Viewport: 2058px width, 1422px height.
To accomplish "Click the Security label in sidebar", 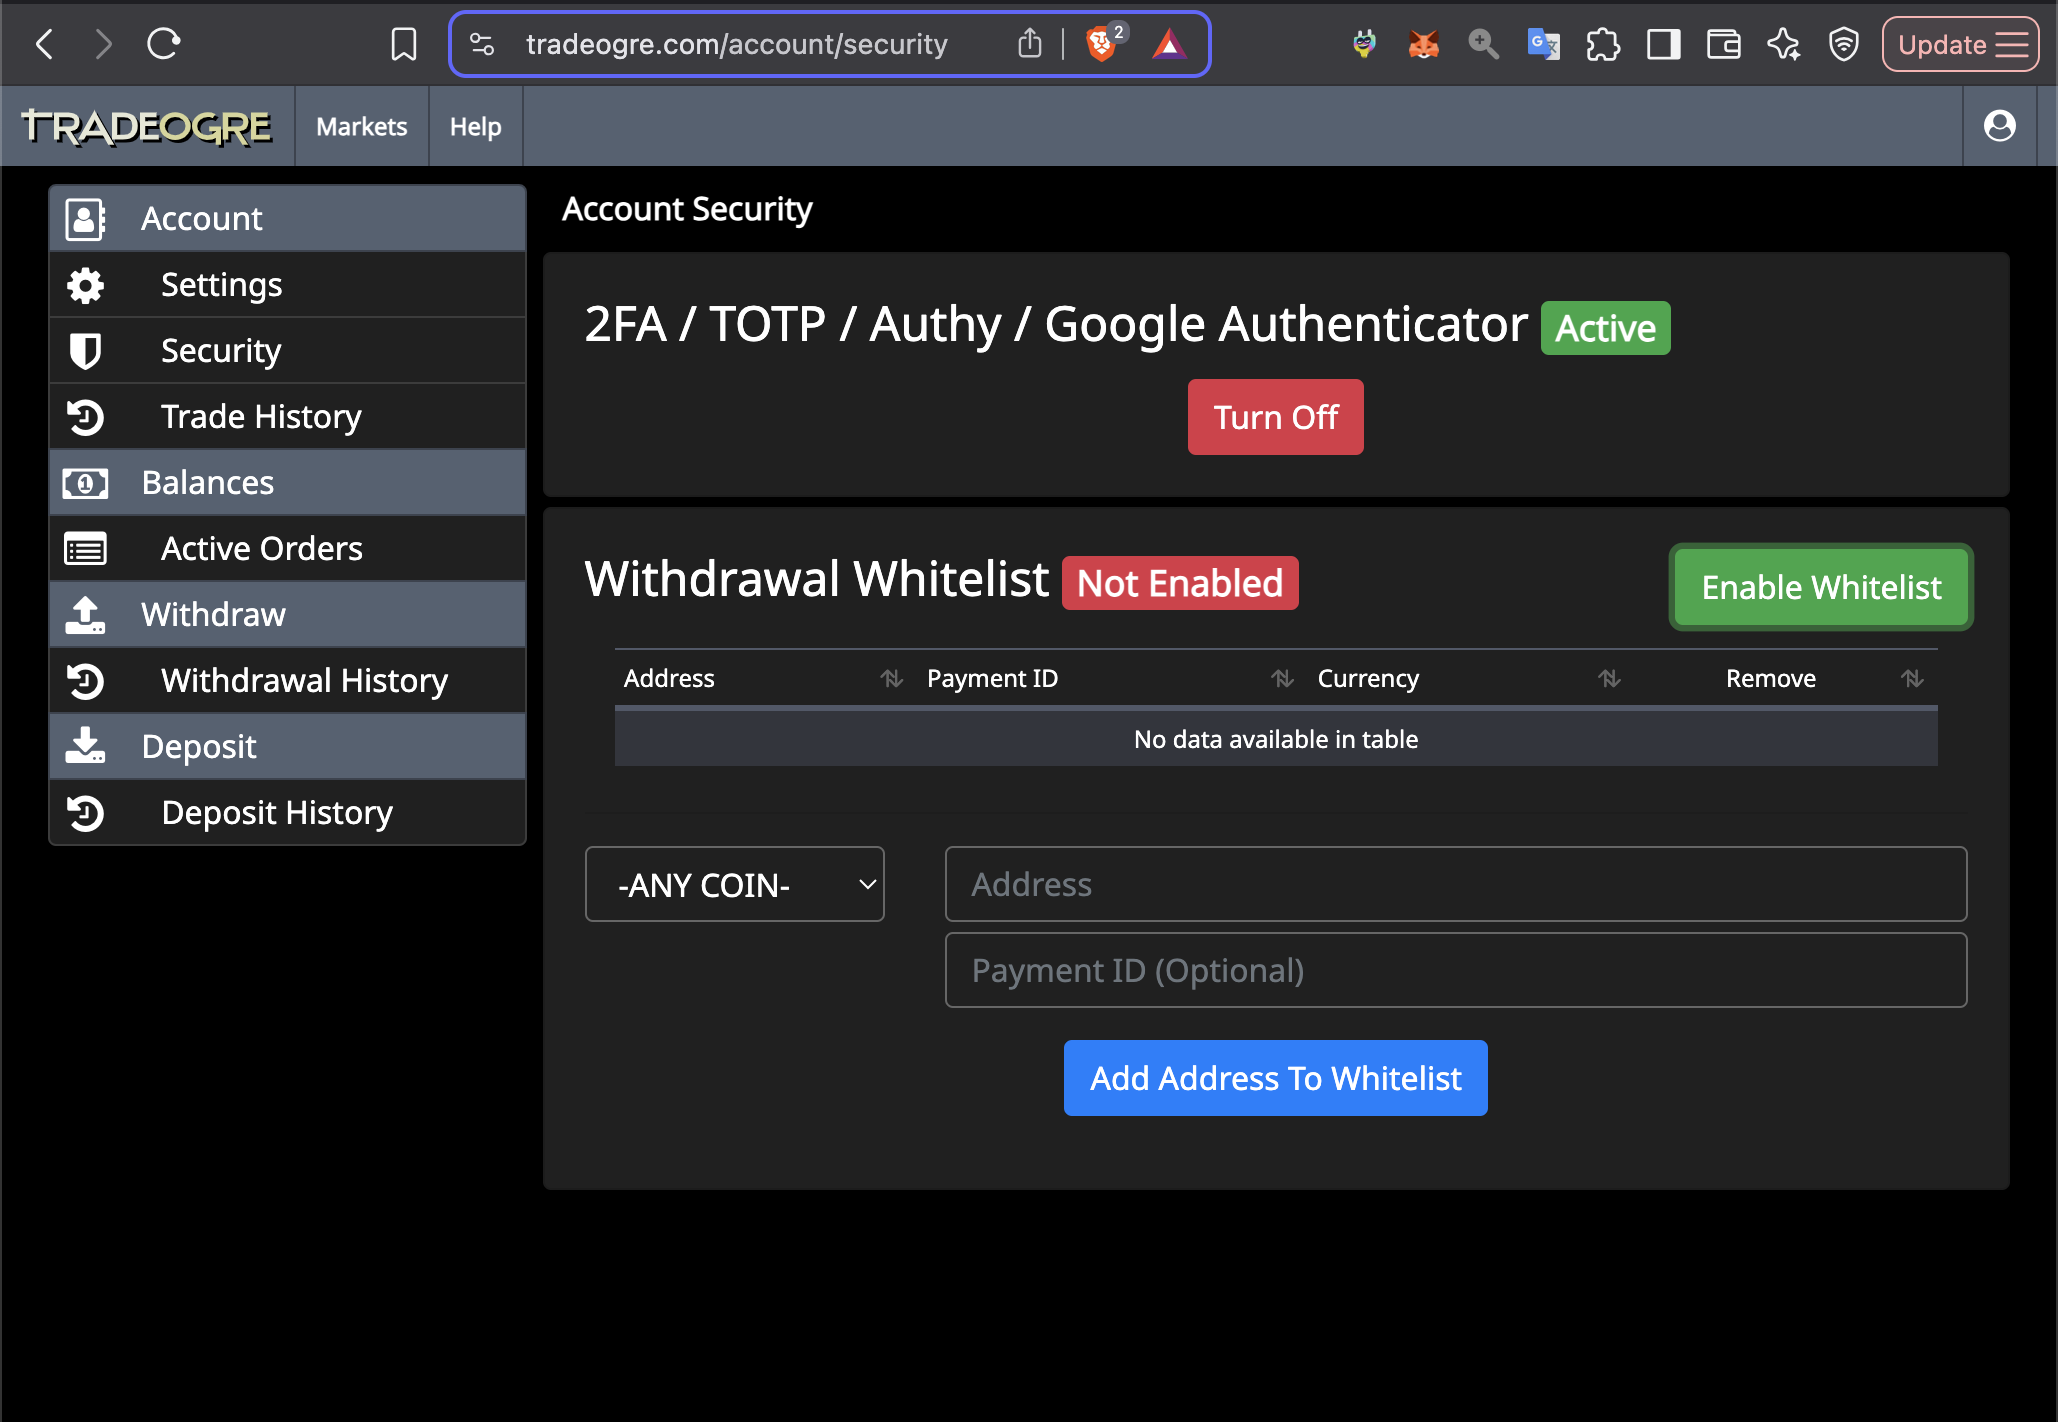I will point(221,351).
